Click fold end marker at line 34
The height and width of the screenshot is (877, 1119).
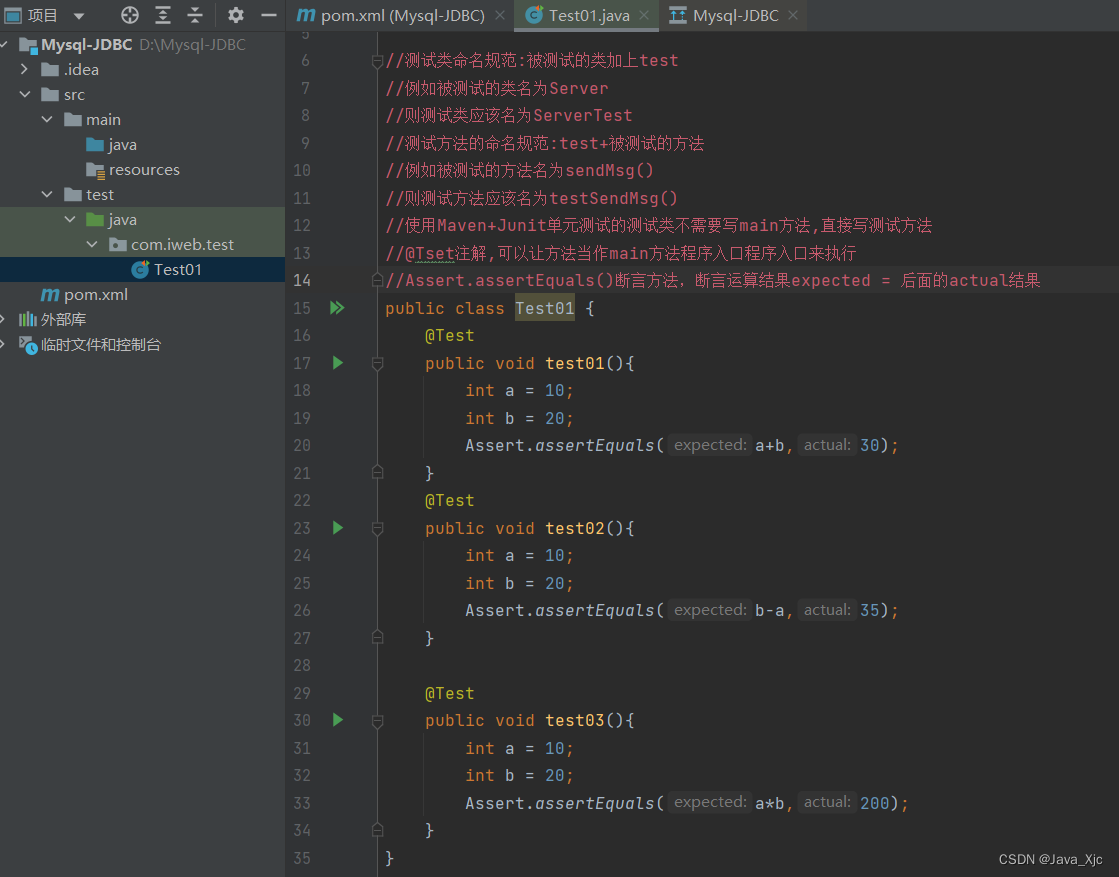click(378, 829)
